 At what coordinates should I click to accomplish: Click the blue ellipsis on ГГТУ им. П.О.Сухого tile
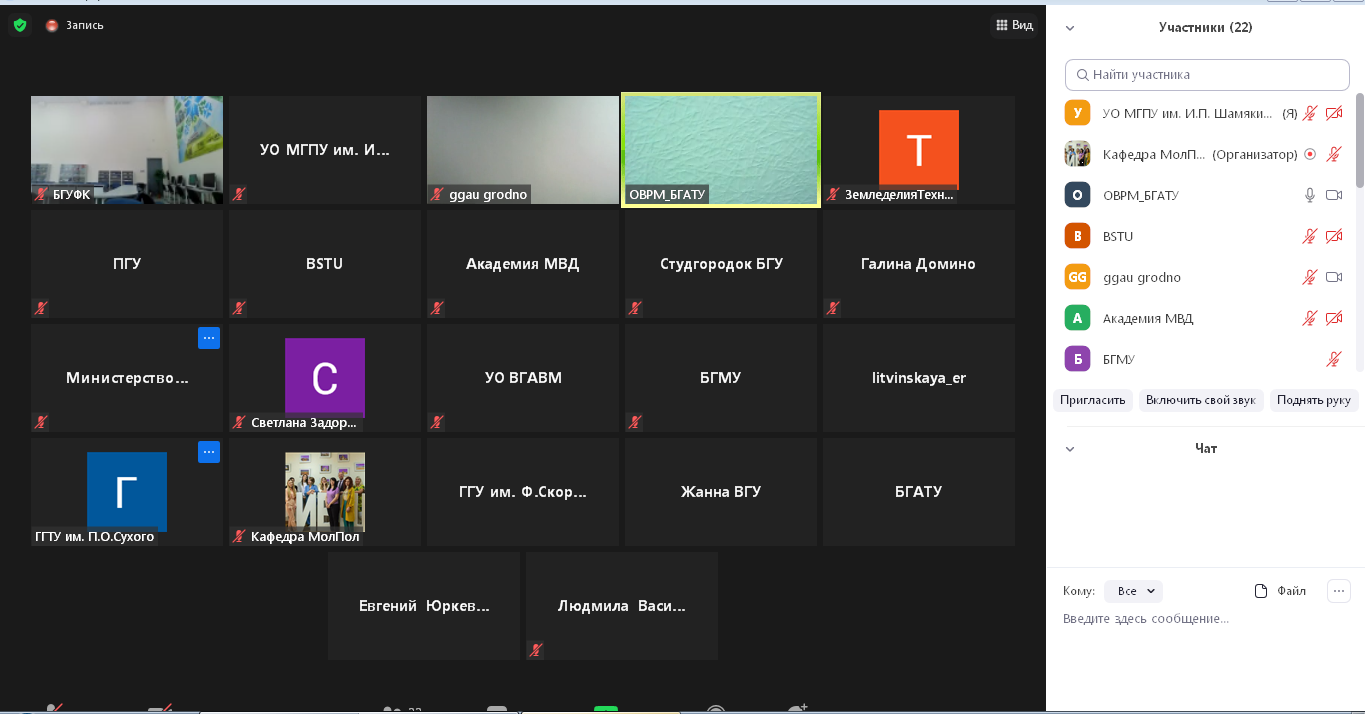click(x=208, y=452)
